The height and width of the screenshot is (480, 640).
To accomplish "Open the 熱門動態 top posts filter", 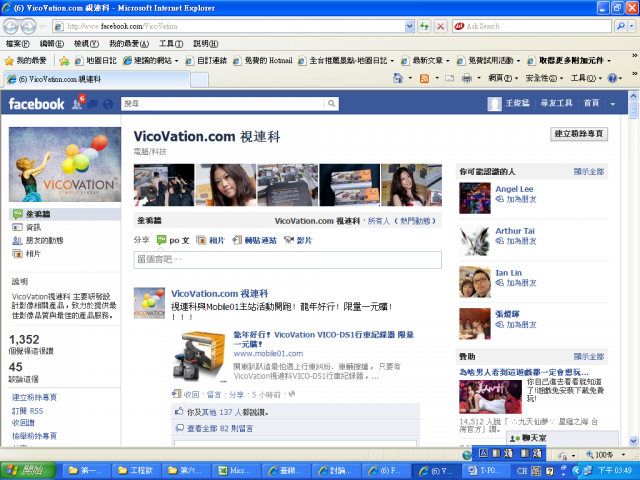I will click(415, 221).
